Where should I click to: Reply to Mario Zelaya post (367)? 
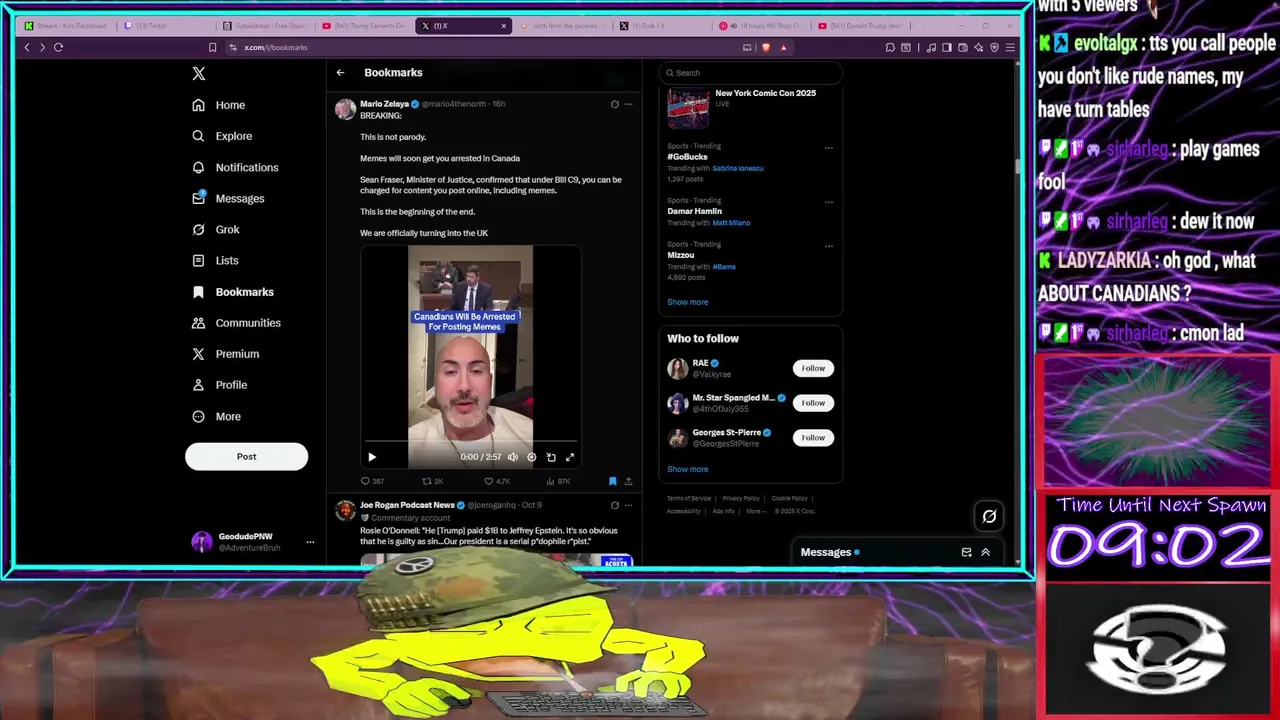point(372,481)
